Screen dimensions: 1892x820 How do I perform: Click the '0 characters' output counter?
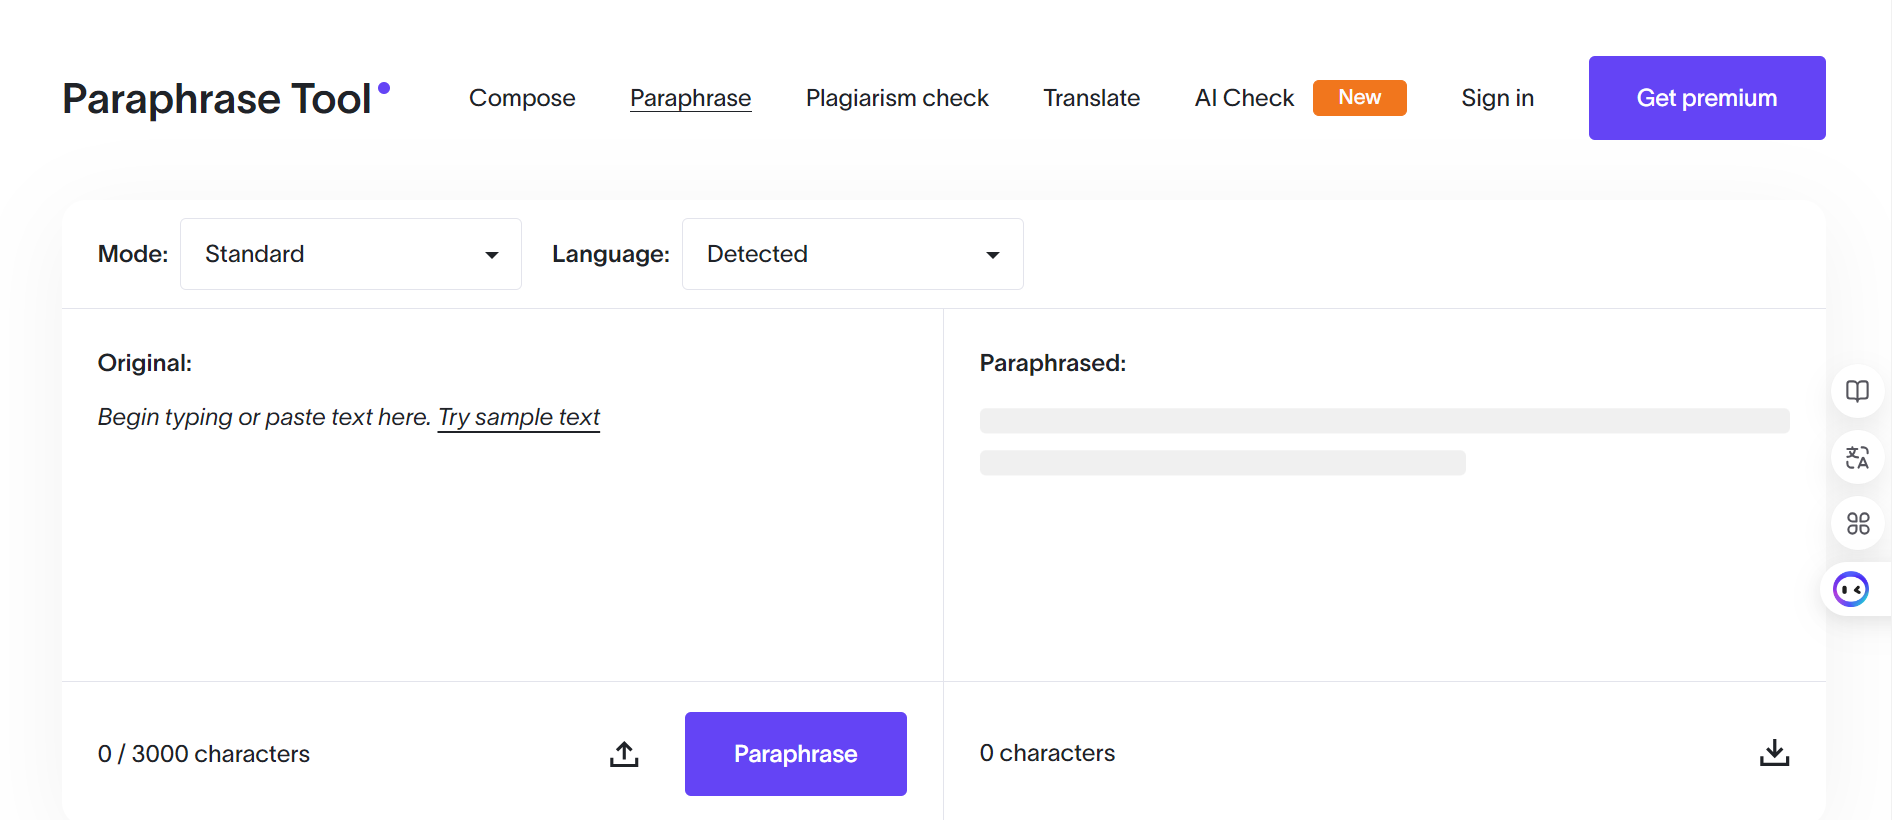(1047, 753)
